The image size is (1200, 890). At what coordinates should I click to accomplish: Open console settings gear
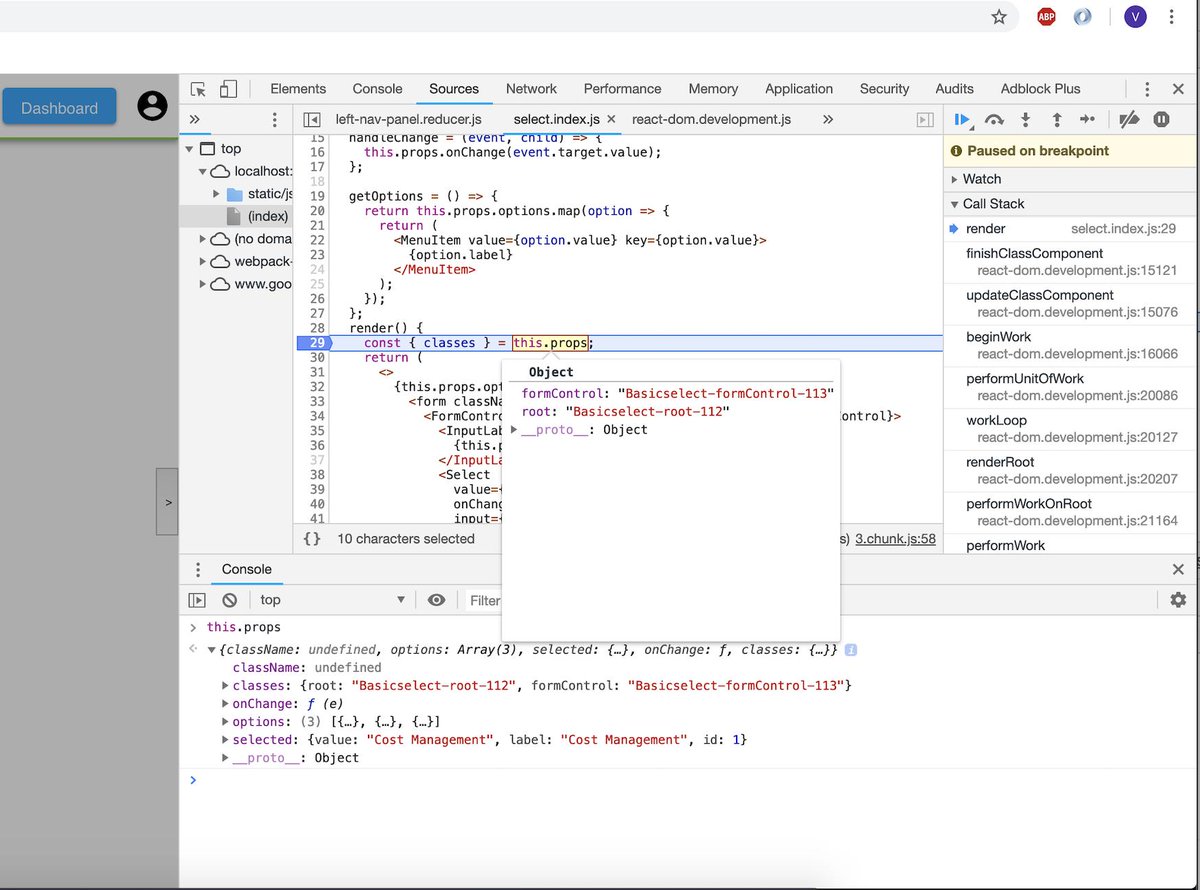[1178, 600]
